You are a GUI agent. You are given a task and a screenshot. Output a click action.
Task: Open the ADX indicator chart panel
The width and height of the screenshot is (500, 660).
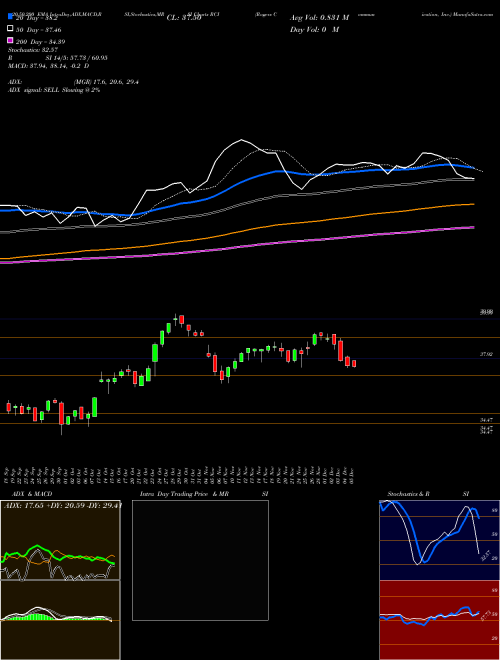[x=60, y=540]
